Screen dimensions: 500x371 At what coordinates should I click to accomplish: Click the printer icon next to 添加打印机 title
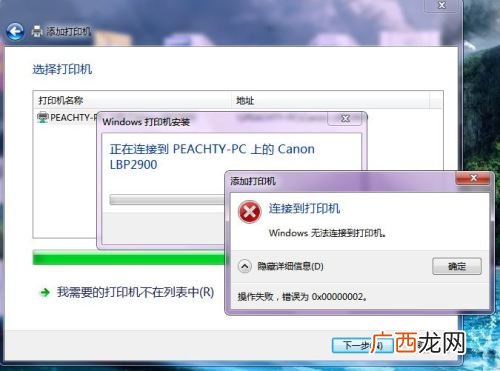click(37, 31)
